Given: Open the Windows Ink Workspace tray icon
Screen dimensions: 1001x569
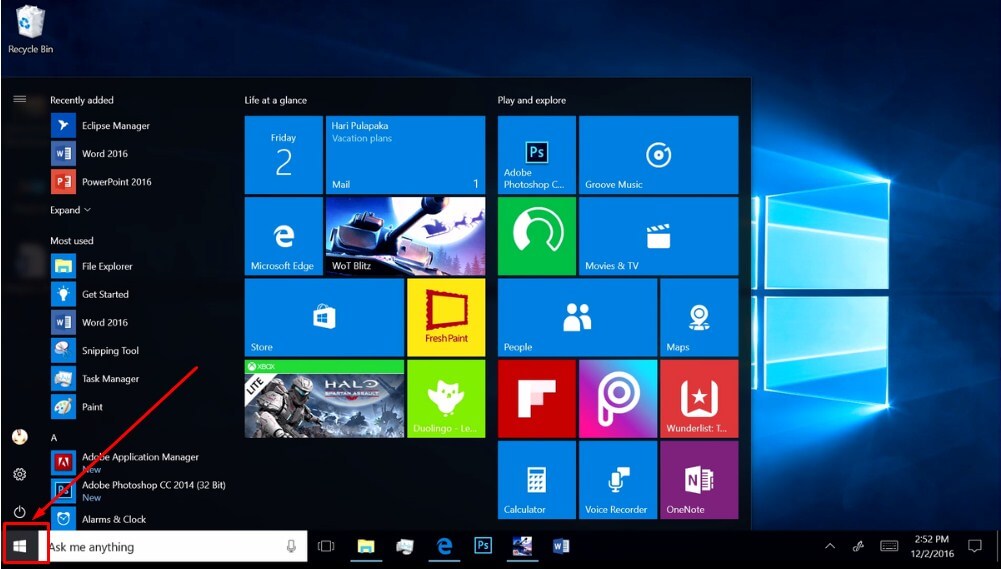Looking at the screenshot, I should 859,546.
